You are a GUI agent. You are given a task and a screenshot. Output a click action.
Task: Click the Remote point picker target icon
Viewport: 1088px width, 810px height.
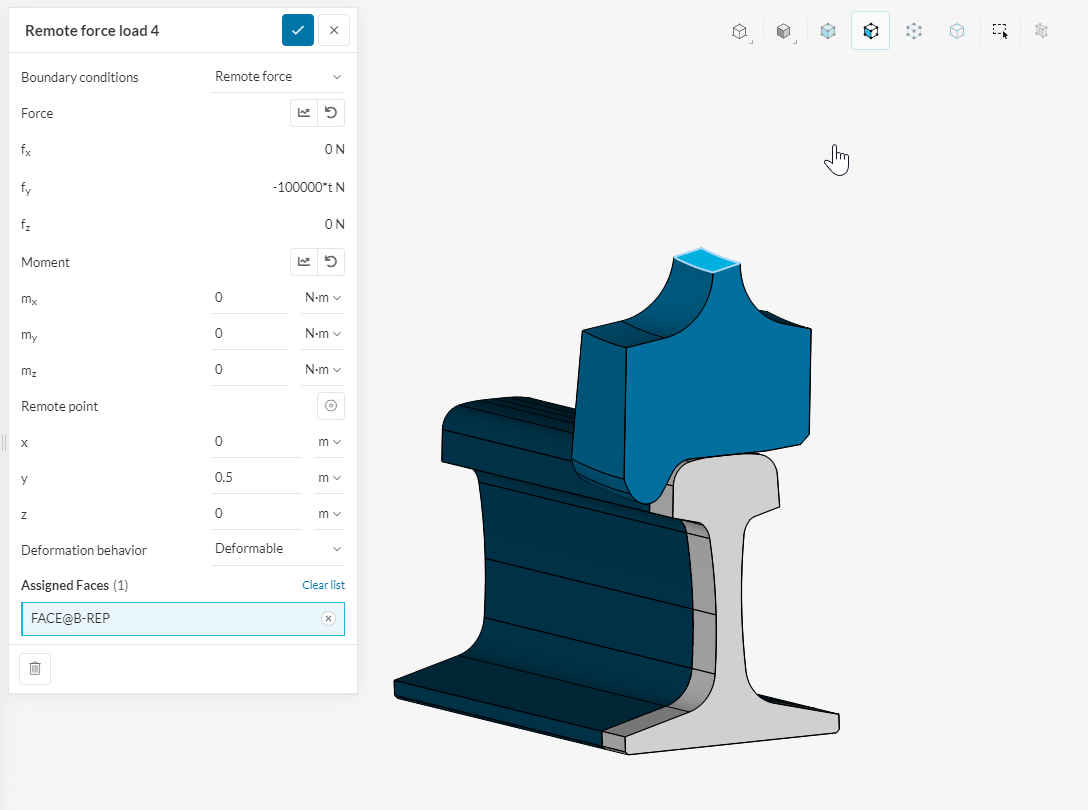pyautogui.click(x=331, y=406)
